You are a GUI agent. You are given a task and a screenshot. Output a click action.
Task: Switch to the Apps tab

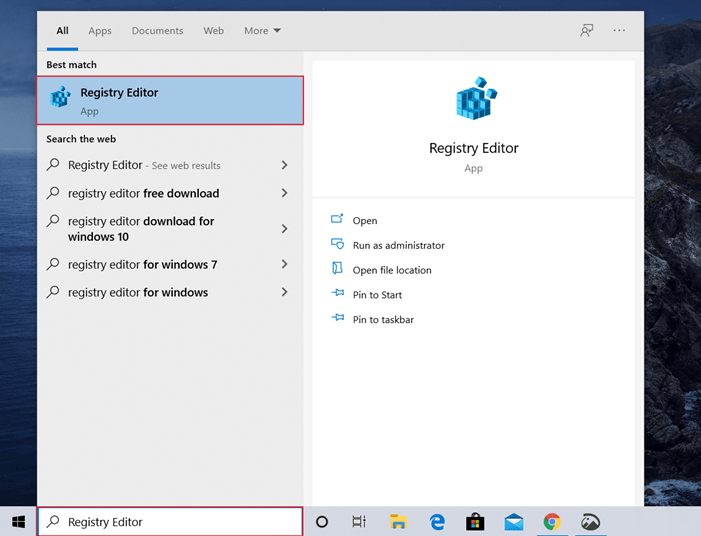(100, 31)
